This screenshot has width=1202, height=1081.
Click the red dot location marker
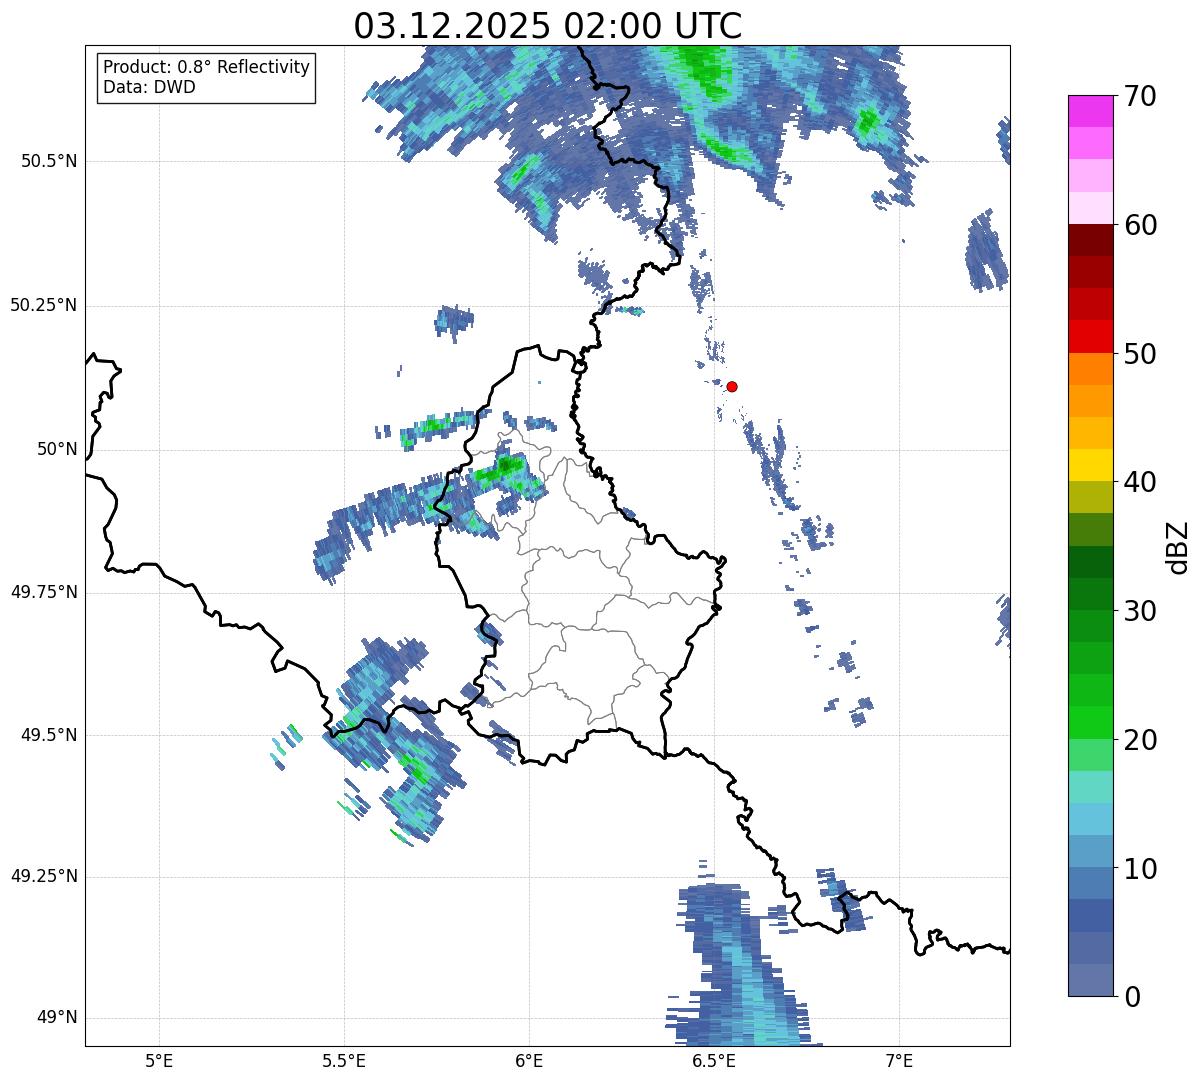[732, 386]
